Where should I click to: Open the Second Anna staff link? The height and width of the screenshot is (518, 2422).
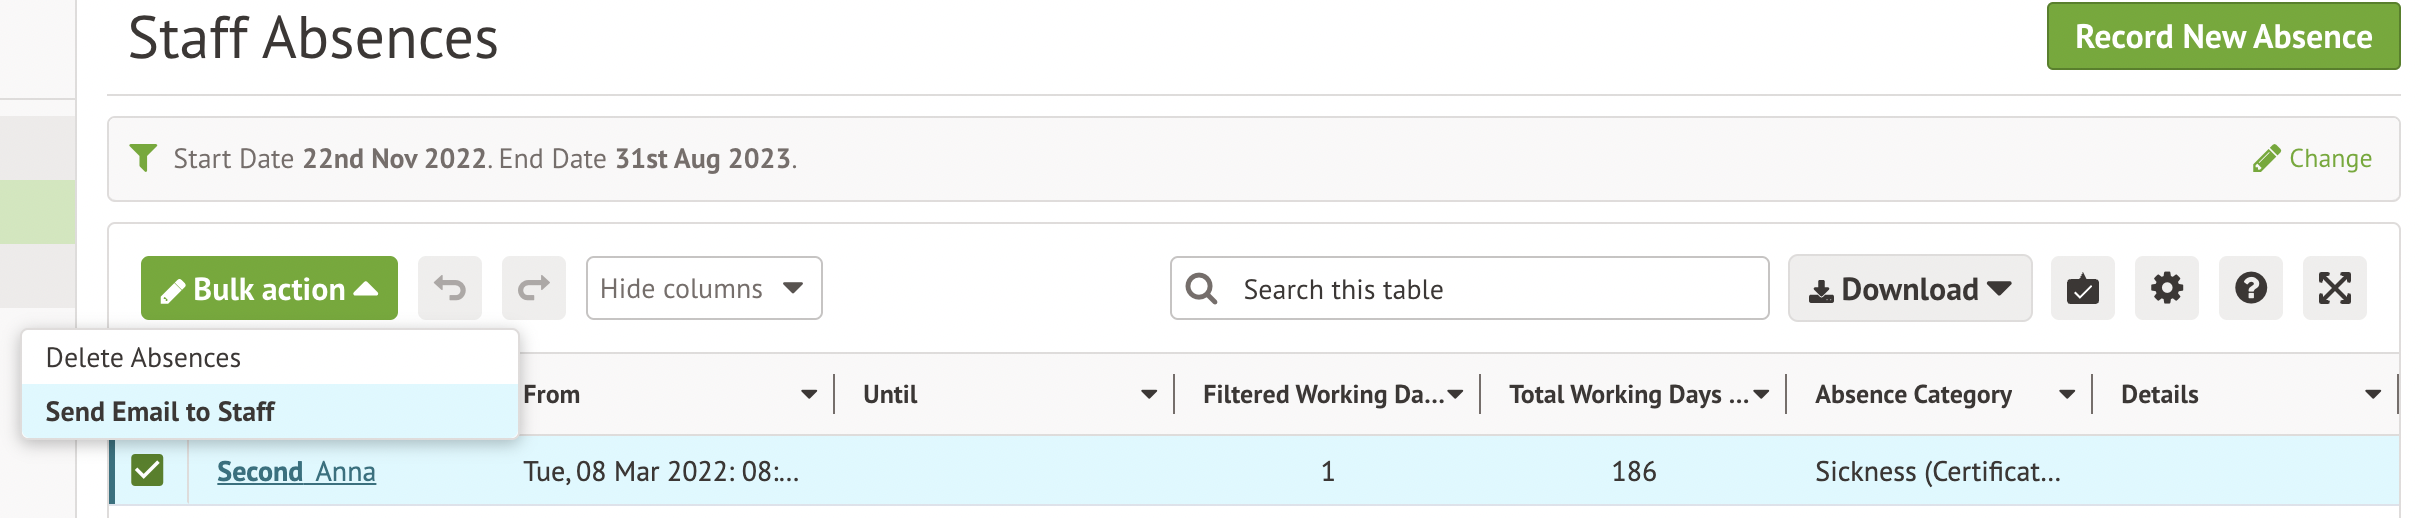coord(296,471)
